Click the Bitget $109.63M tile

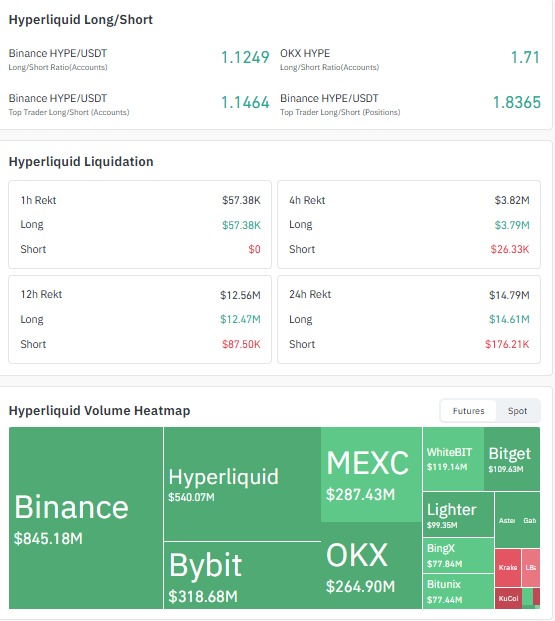point(512,459)
